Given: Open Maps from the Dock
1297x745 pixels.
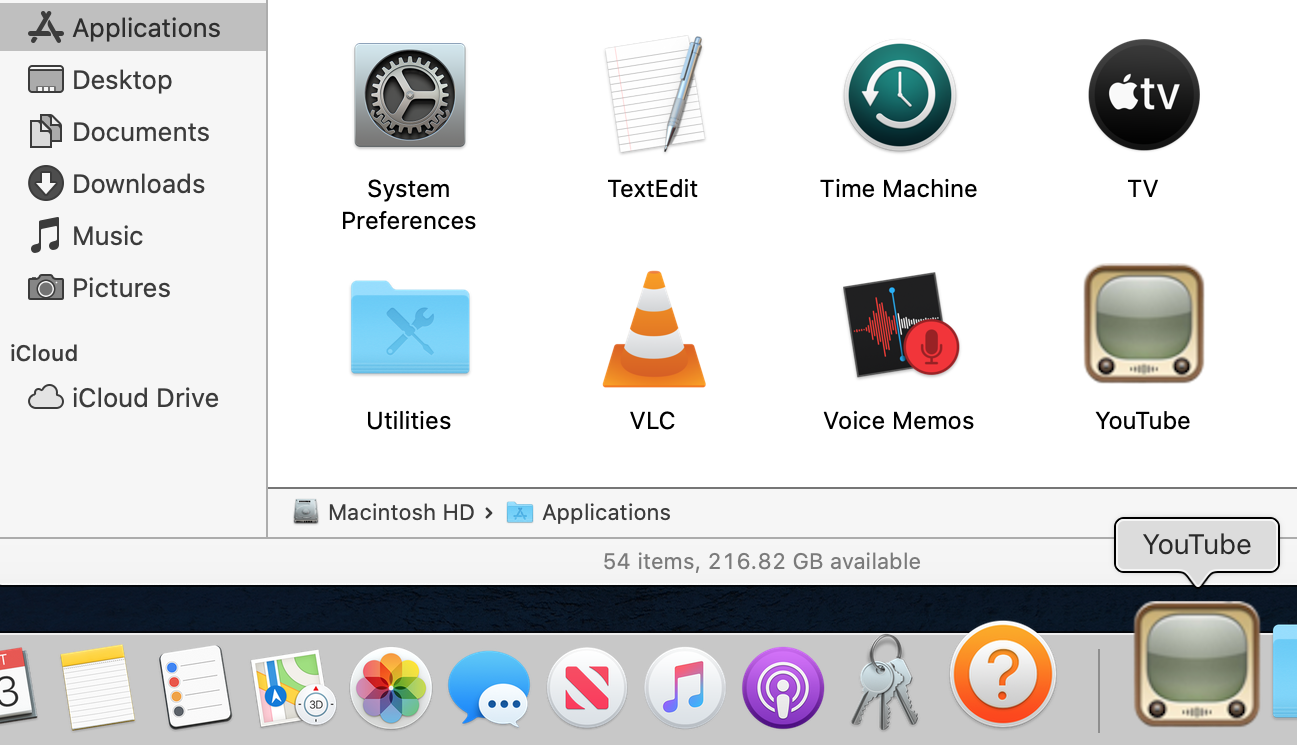Looking at the screenshot, I should pyautogui.click(x=293, y=687).
